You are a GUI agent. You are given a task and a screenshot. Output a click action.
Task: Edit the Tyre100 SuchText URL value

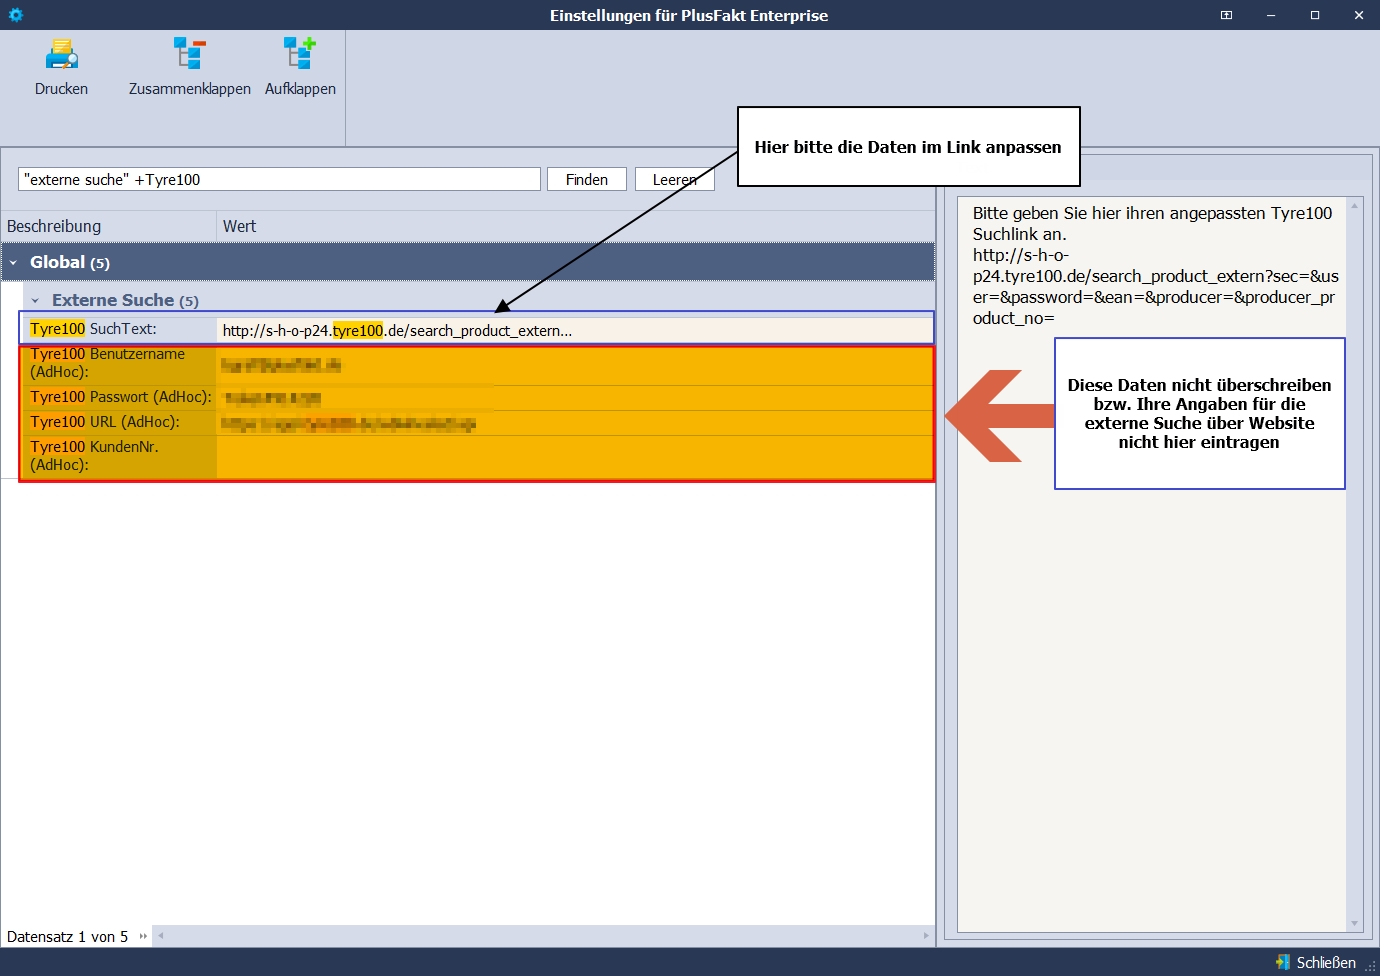[570, 330]
